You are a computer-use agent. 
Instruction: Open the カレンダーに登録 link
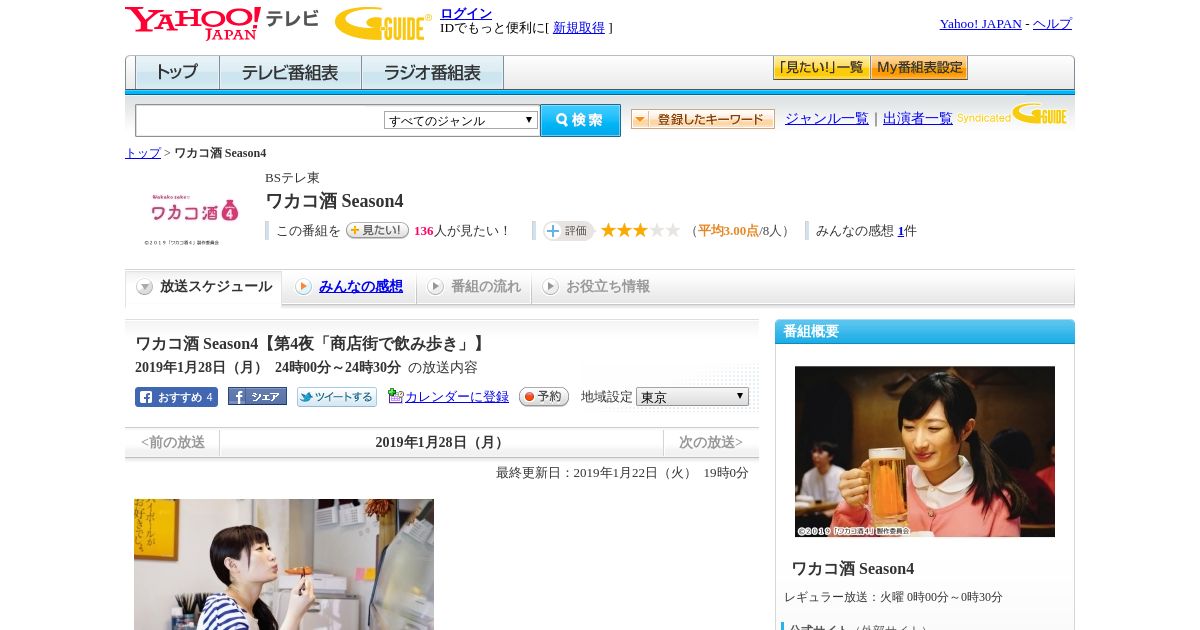[457, 397]
